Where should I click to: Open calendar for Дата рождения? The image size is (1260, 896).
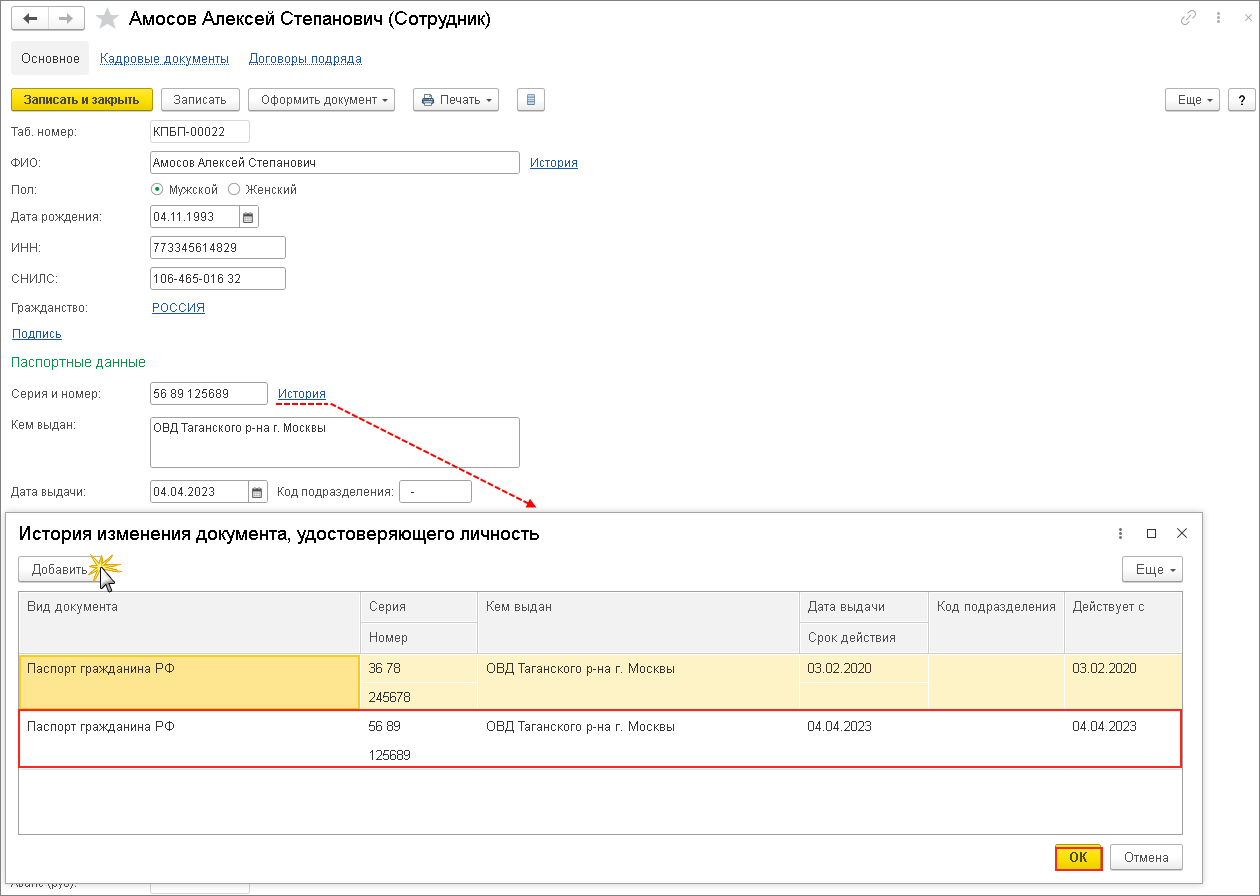point(249,217)
